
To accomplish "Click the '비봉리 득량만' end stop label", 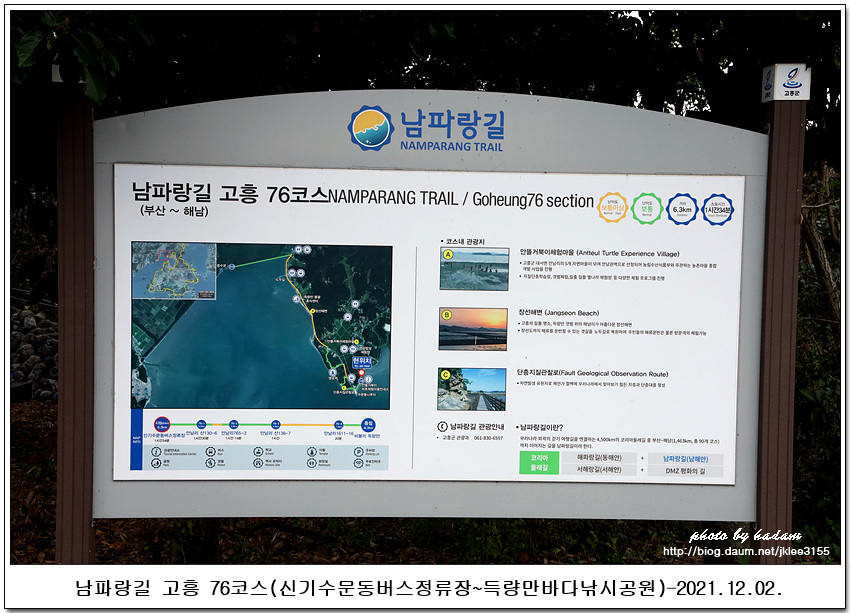I will [367, 436].
